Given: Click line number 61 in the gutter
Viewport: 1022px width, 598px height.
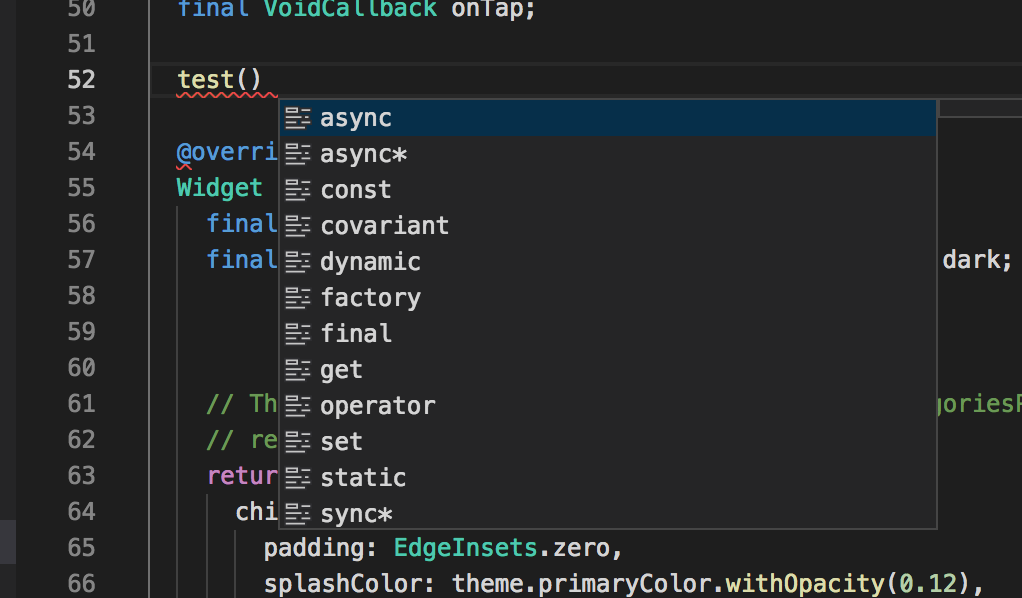Looking at the screenshot, I should pyautogui.click(x=81, y=404).
